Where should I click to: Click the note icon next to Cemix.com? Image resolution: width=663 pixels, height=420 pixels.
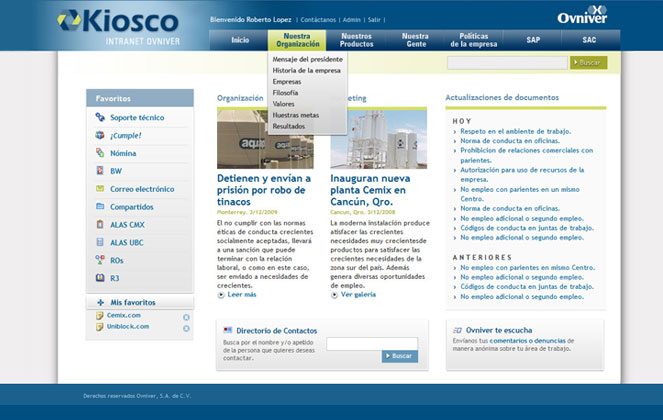[99, 316]
